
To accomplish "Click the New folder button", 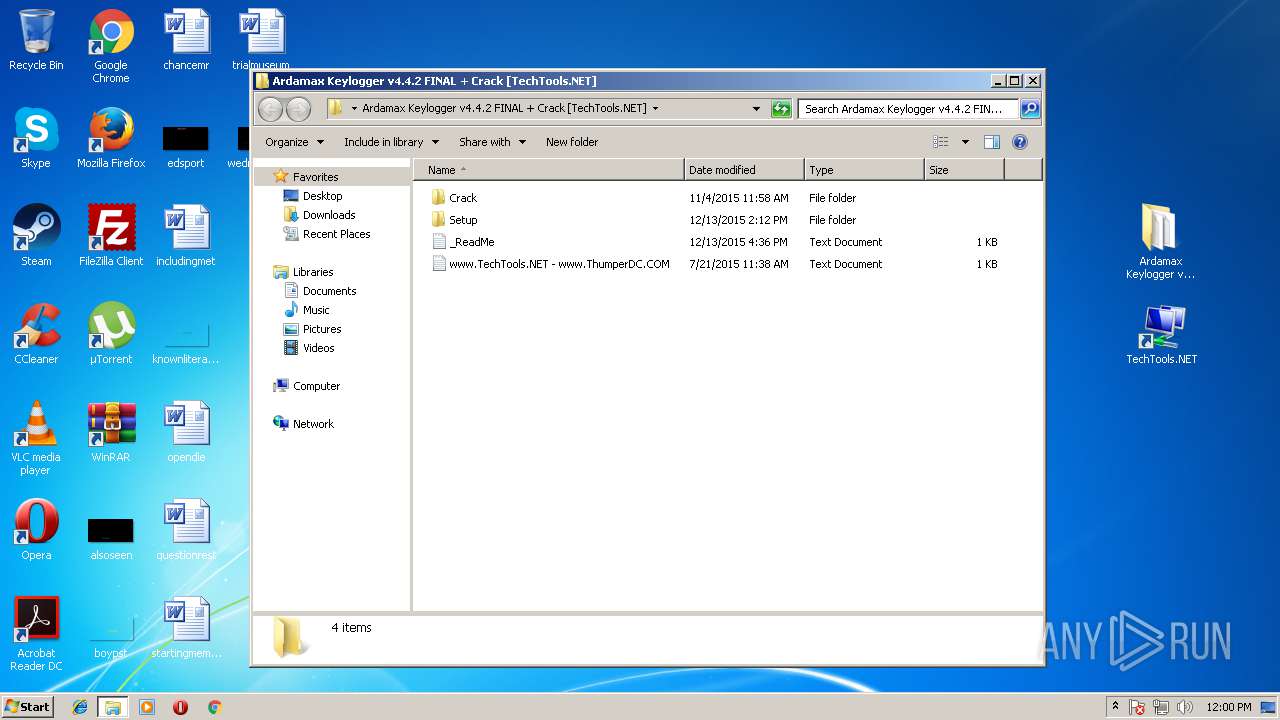I will (572, 142).
